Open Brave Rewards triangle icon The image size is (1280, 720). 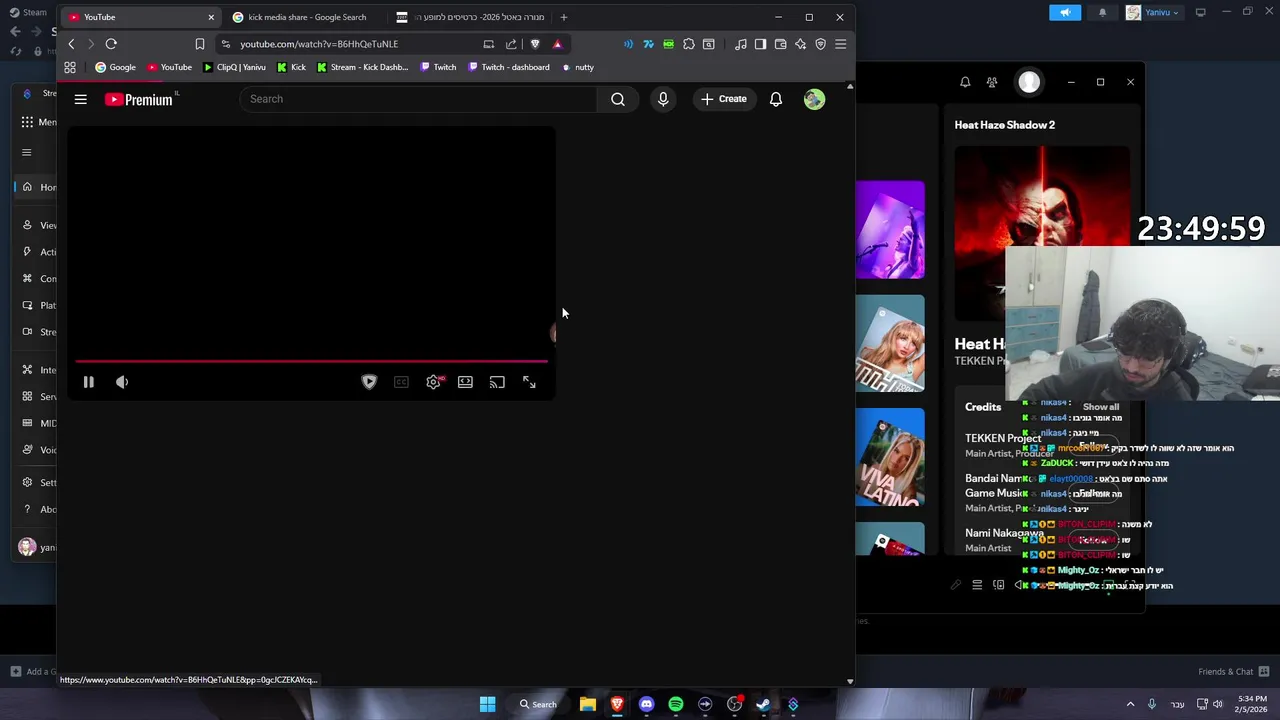(557, 44)
